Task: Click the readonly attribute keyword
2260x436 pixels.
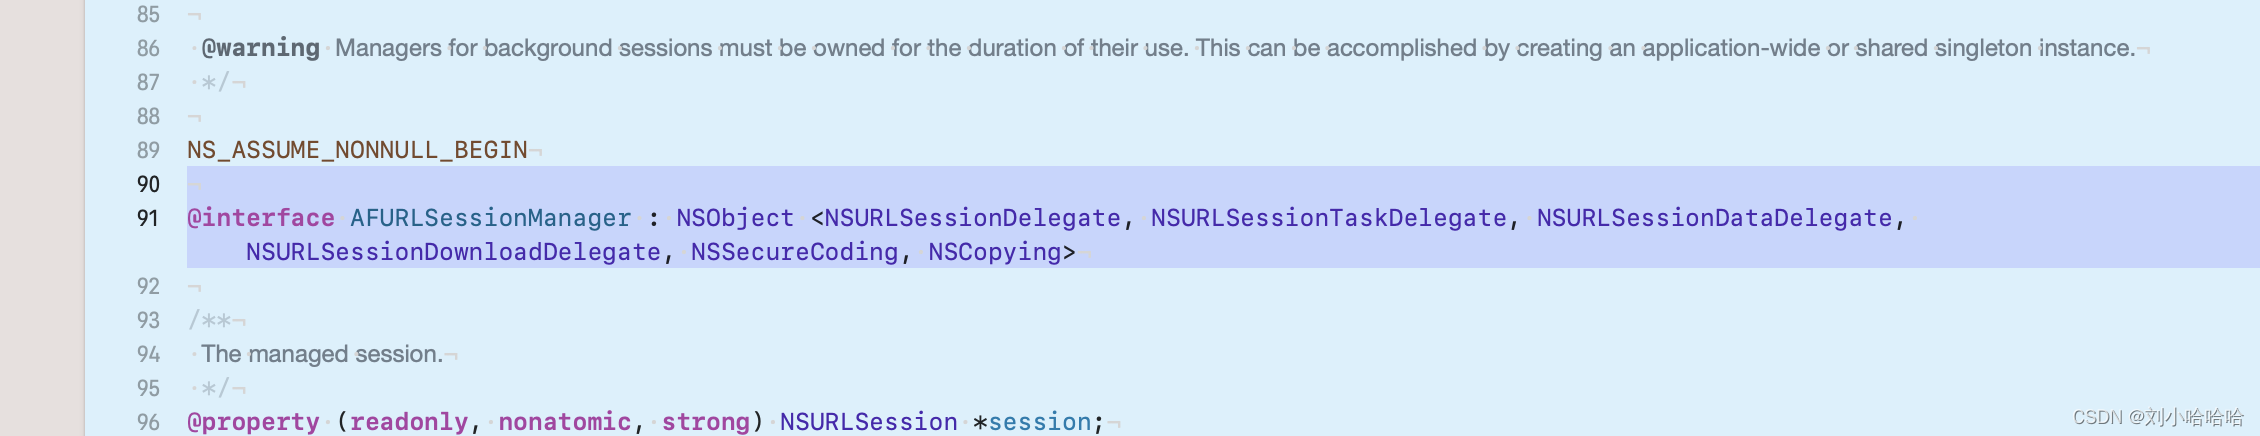Action: tap(409, 422)
